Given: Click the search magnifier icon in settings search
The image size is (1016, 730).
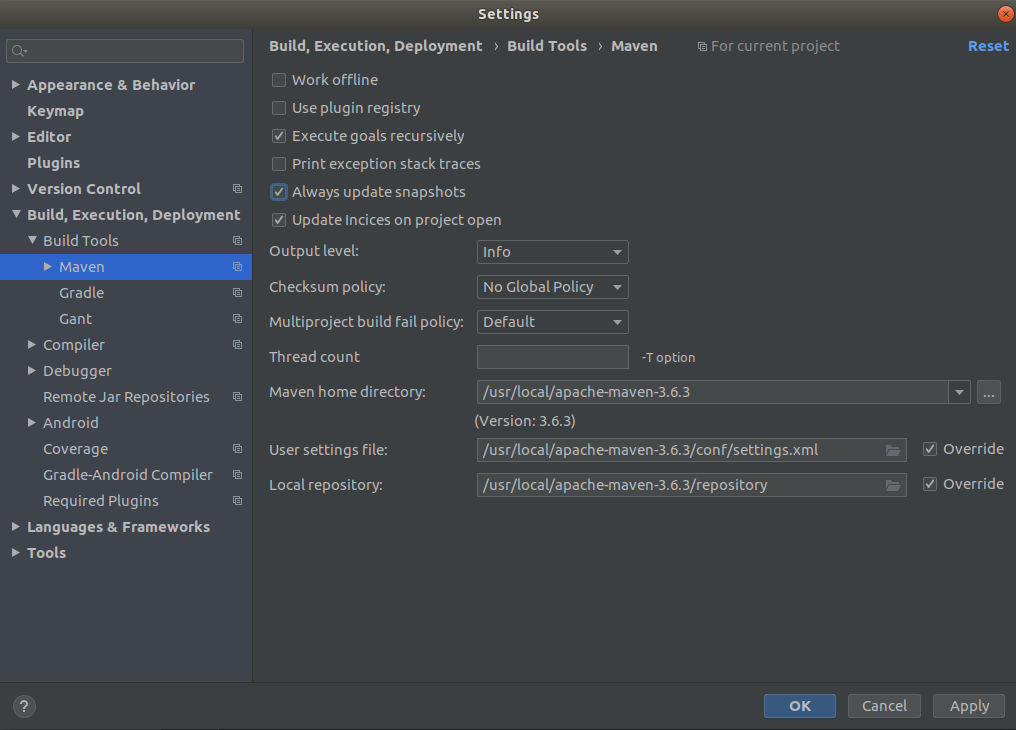Looking at the screenshot, I should 19,51.
